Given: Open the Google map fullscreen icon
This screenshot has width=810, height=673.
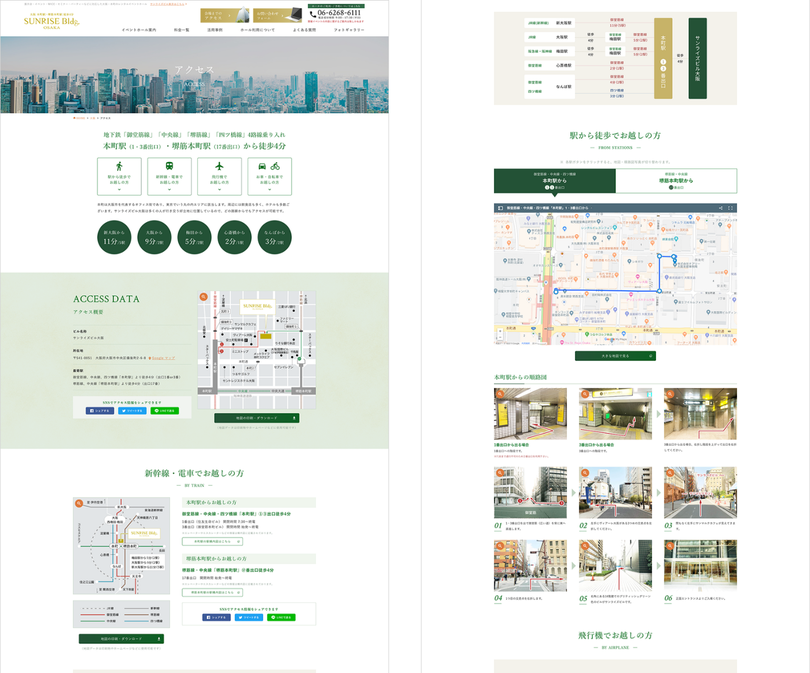Looking at the screenshot, I should coord(730,208).
